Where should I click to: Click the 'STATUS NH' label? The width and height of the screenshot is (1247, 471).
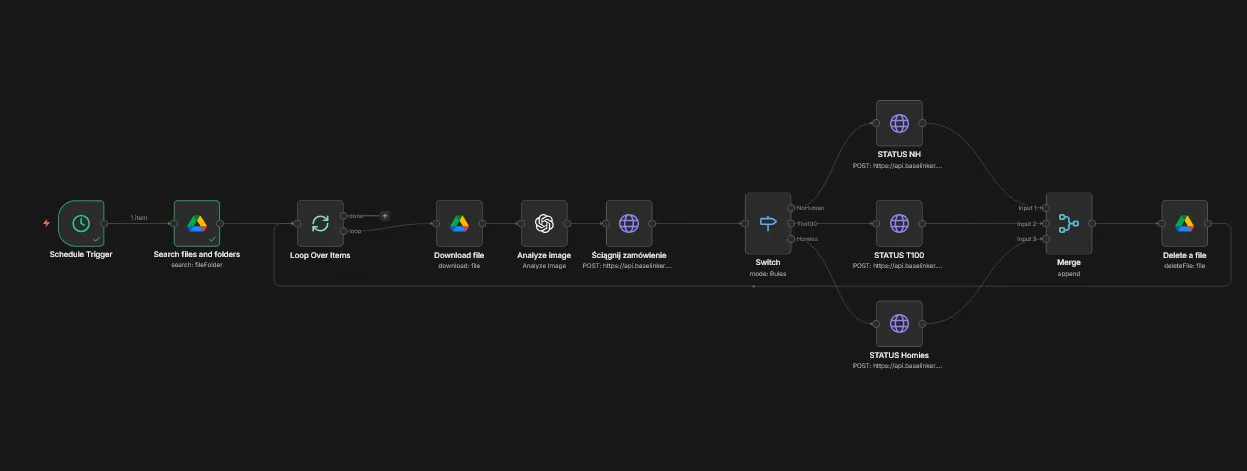coord(899,155)
